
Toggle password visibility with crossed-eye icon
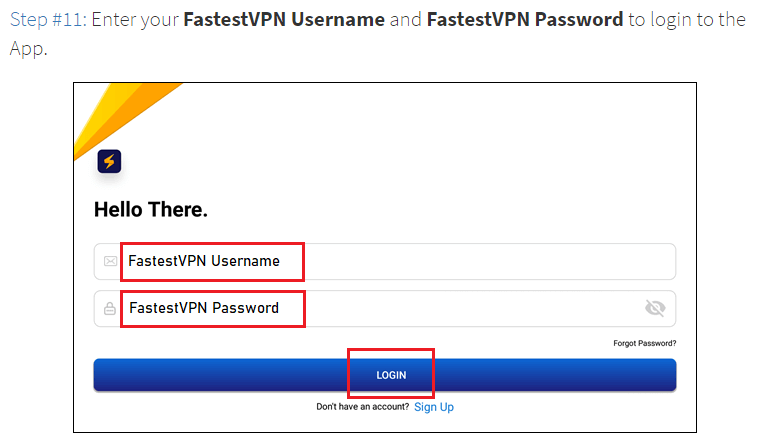click(655, 308)
